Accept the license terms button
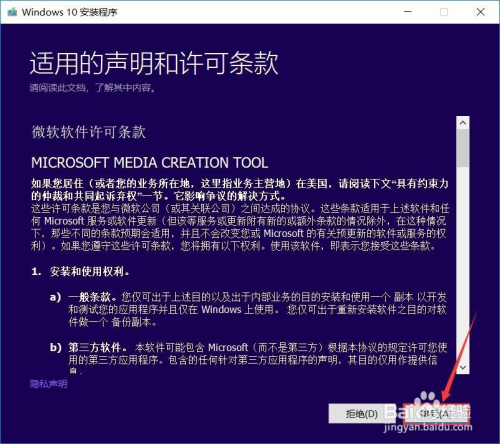Viewport: 500px width, 444px height. [436, 414]
